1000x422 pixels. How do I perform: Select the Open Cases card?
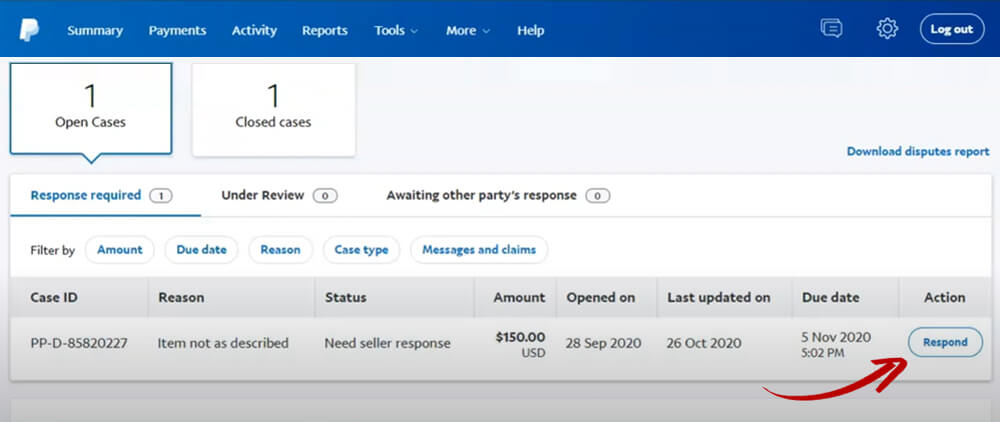click(91, 108)
